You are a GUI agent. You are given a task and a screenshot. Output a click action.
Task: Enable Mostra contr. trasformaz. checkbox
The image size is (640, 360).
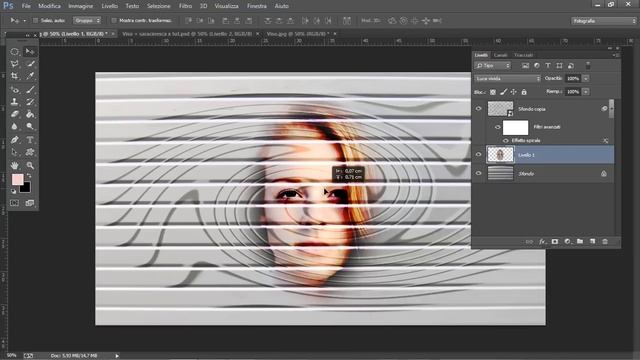coord(114,20)
